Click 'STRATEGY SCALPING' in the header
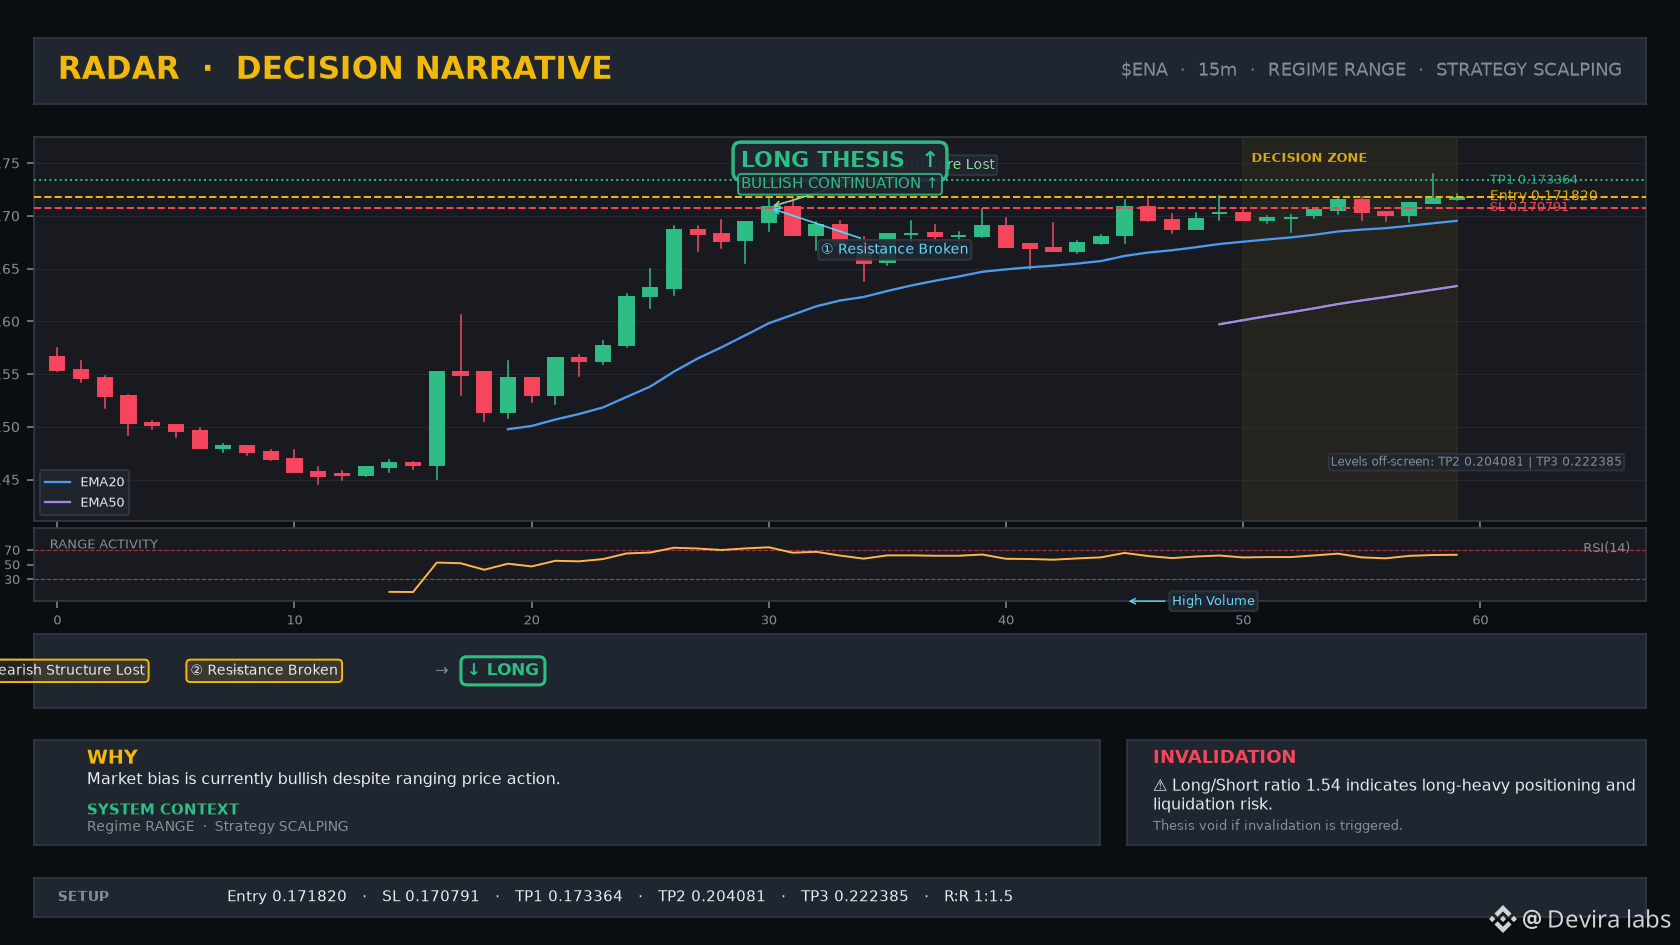The width and height of the screenshot is (1680, 945). [1529, 70]
